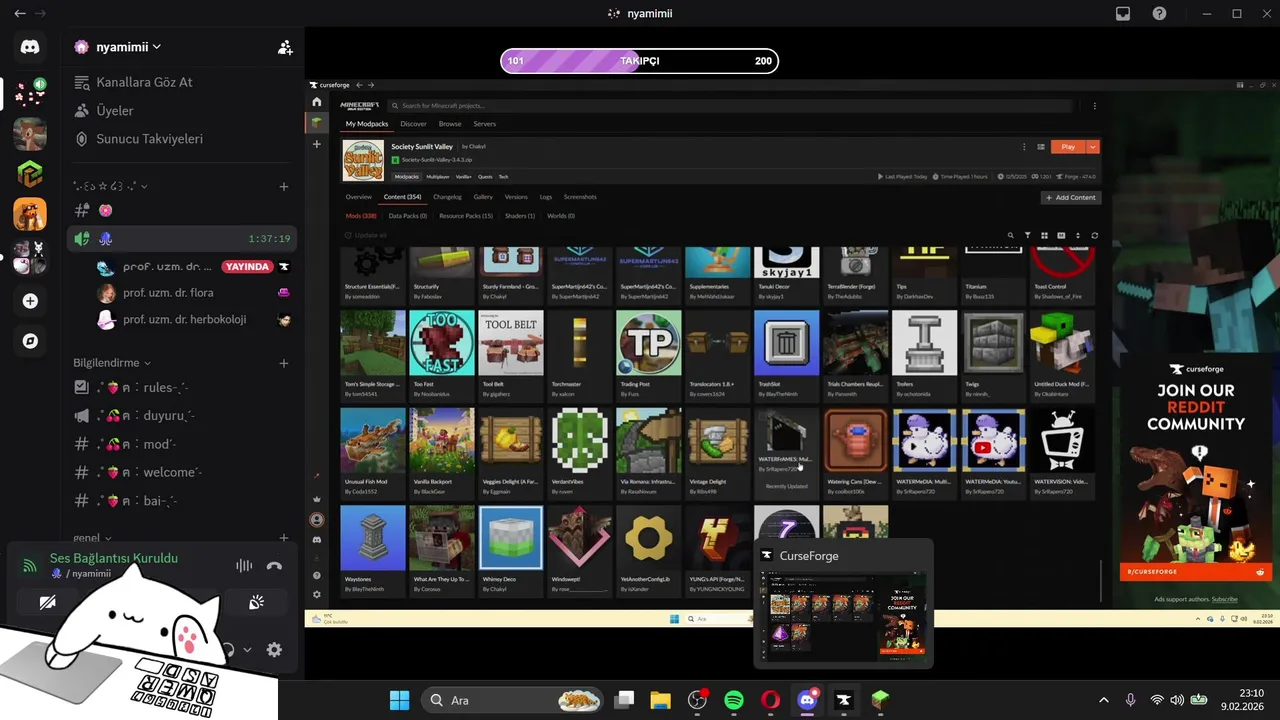The width and height of the screenshot is (1280, 720).
Task: Select user prof. uzm. dr. flora
Action: coord(168,293)
